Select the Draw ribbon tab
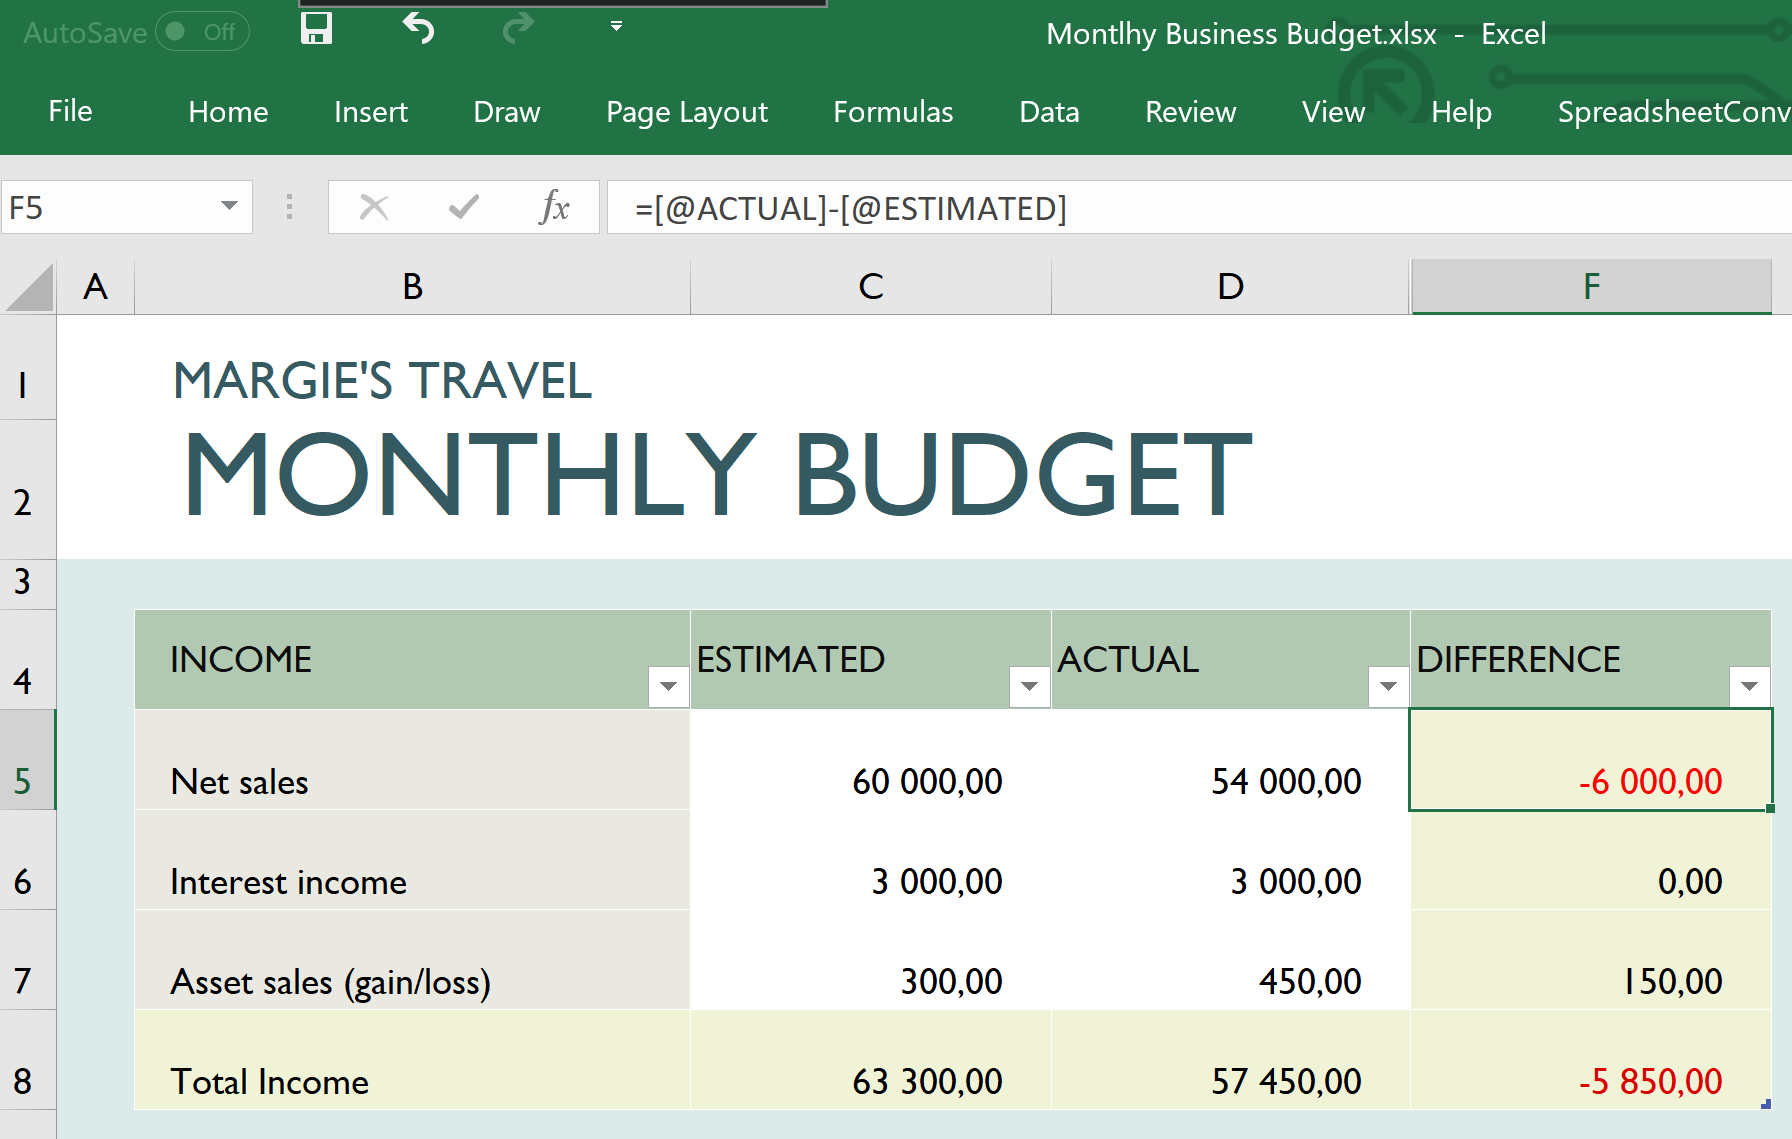1792x1139 pixels. tap(507, 111)
